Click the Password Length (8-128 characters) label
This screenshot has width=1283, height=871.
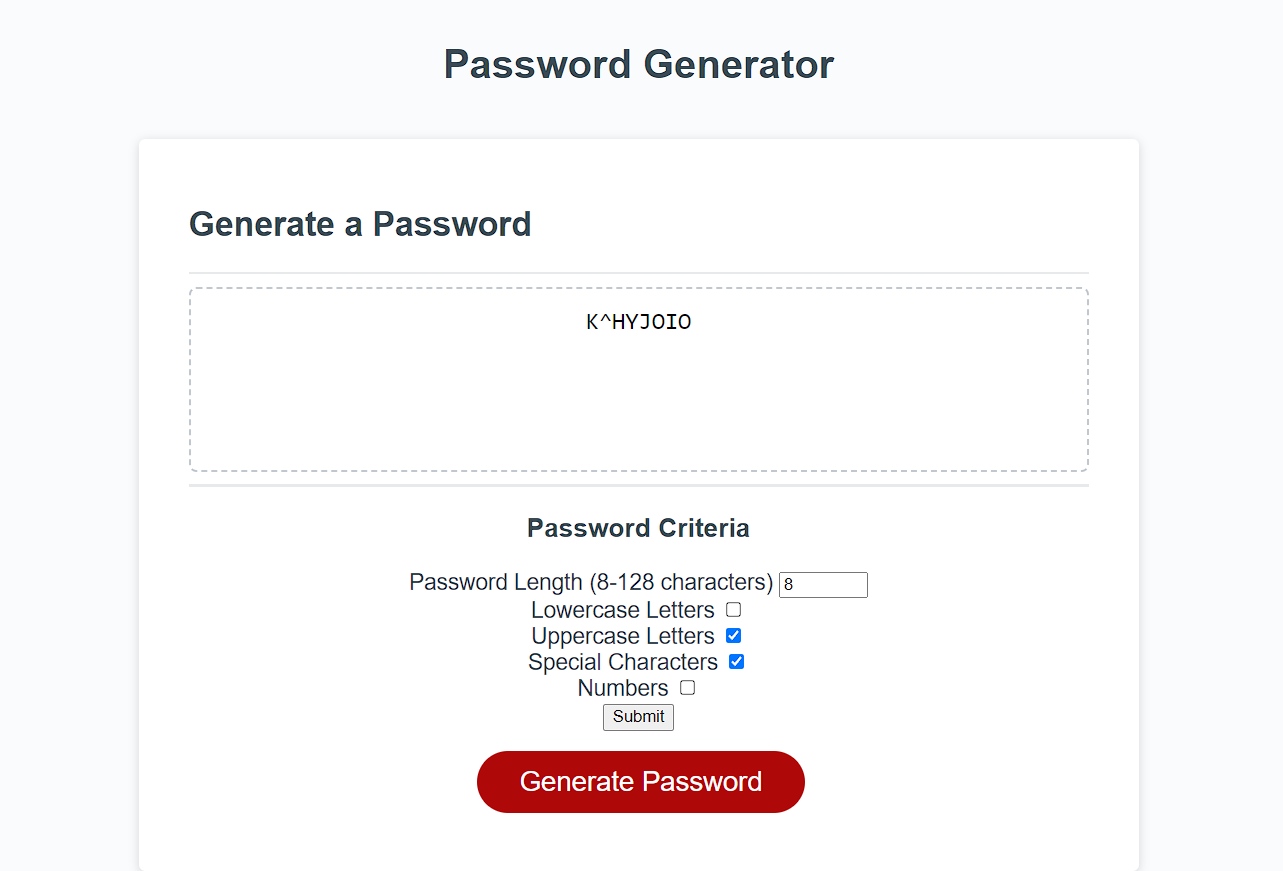(x=591, y=582)
